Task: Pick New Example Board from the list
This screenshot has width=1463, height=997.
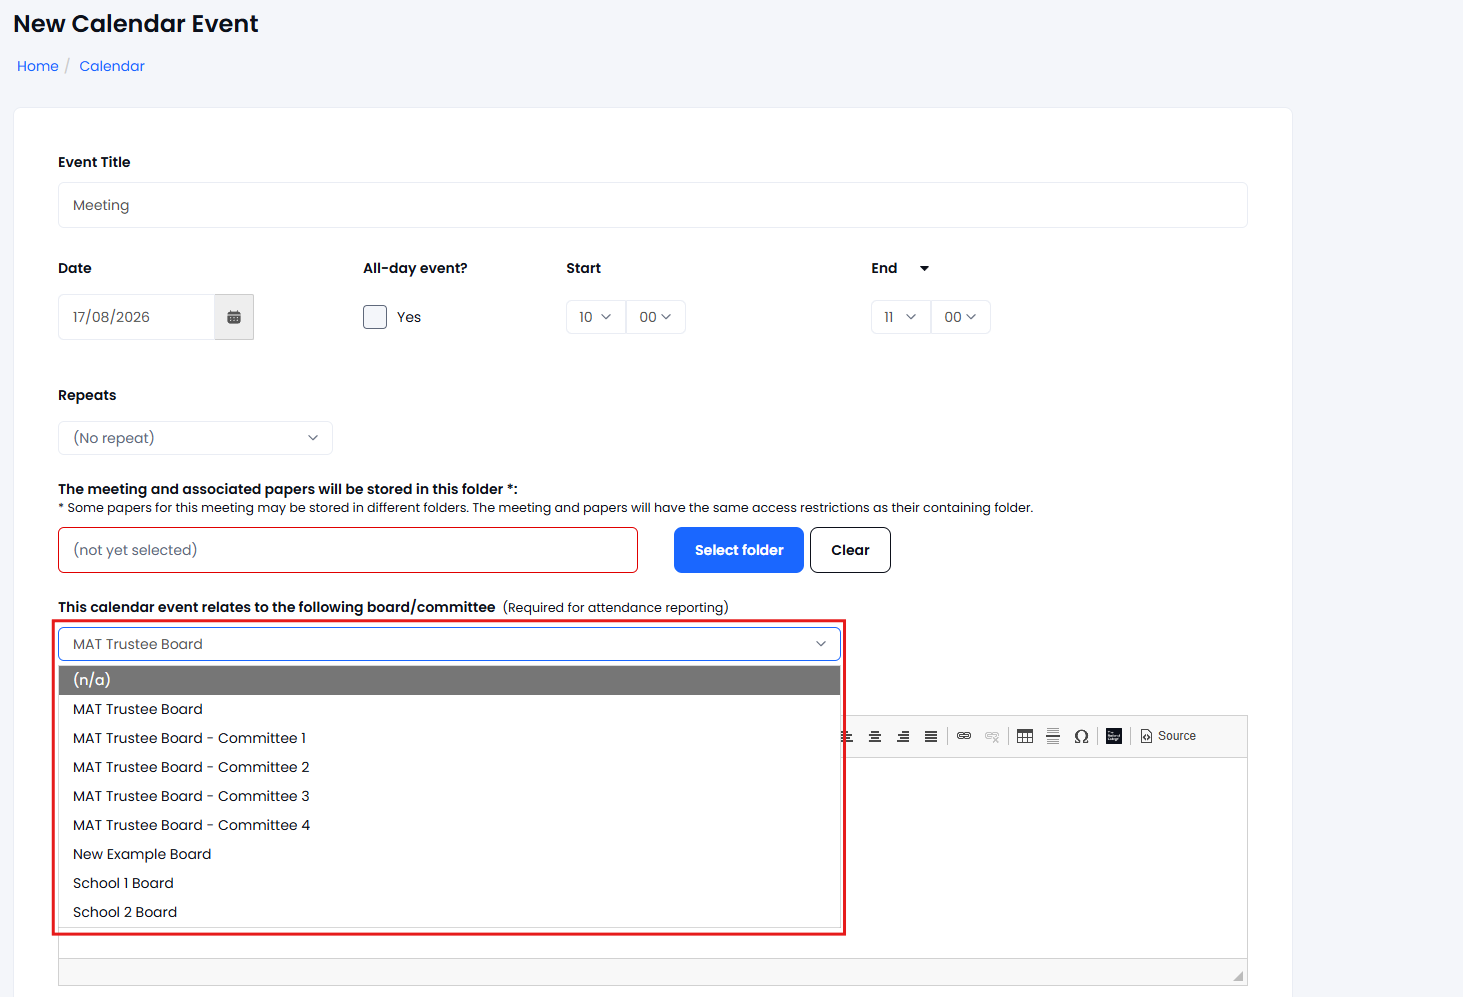Action: [449, 854]
